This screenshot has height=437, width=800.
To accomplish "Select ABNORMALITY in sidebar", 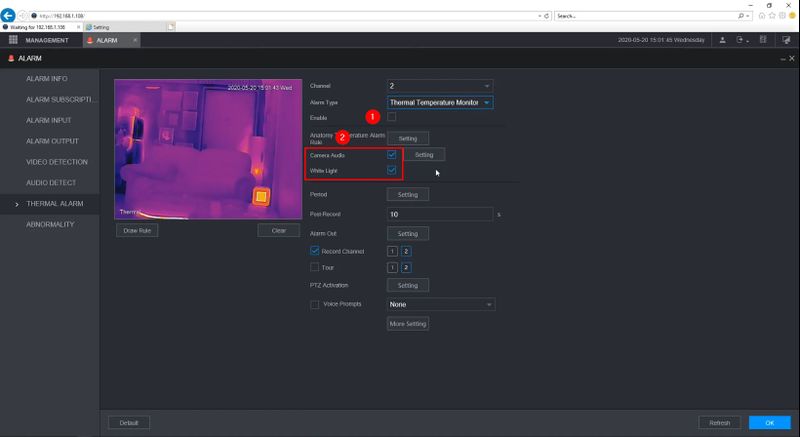I will coord(50,224).
